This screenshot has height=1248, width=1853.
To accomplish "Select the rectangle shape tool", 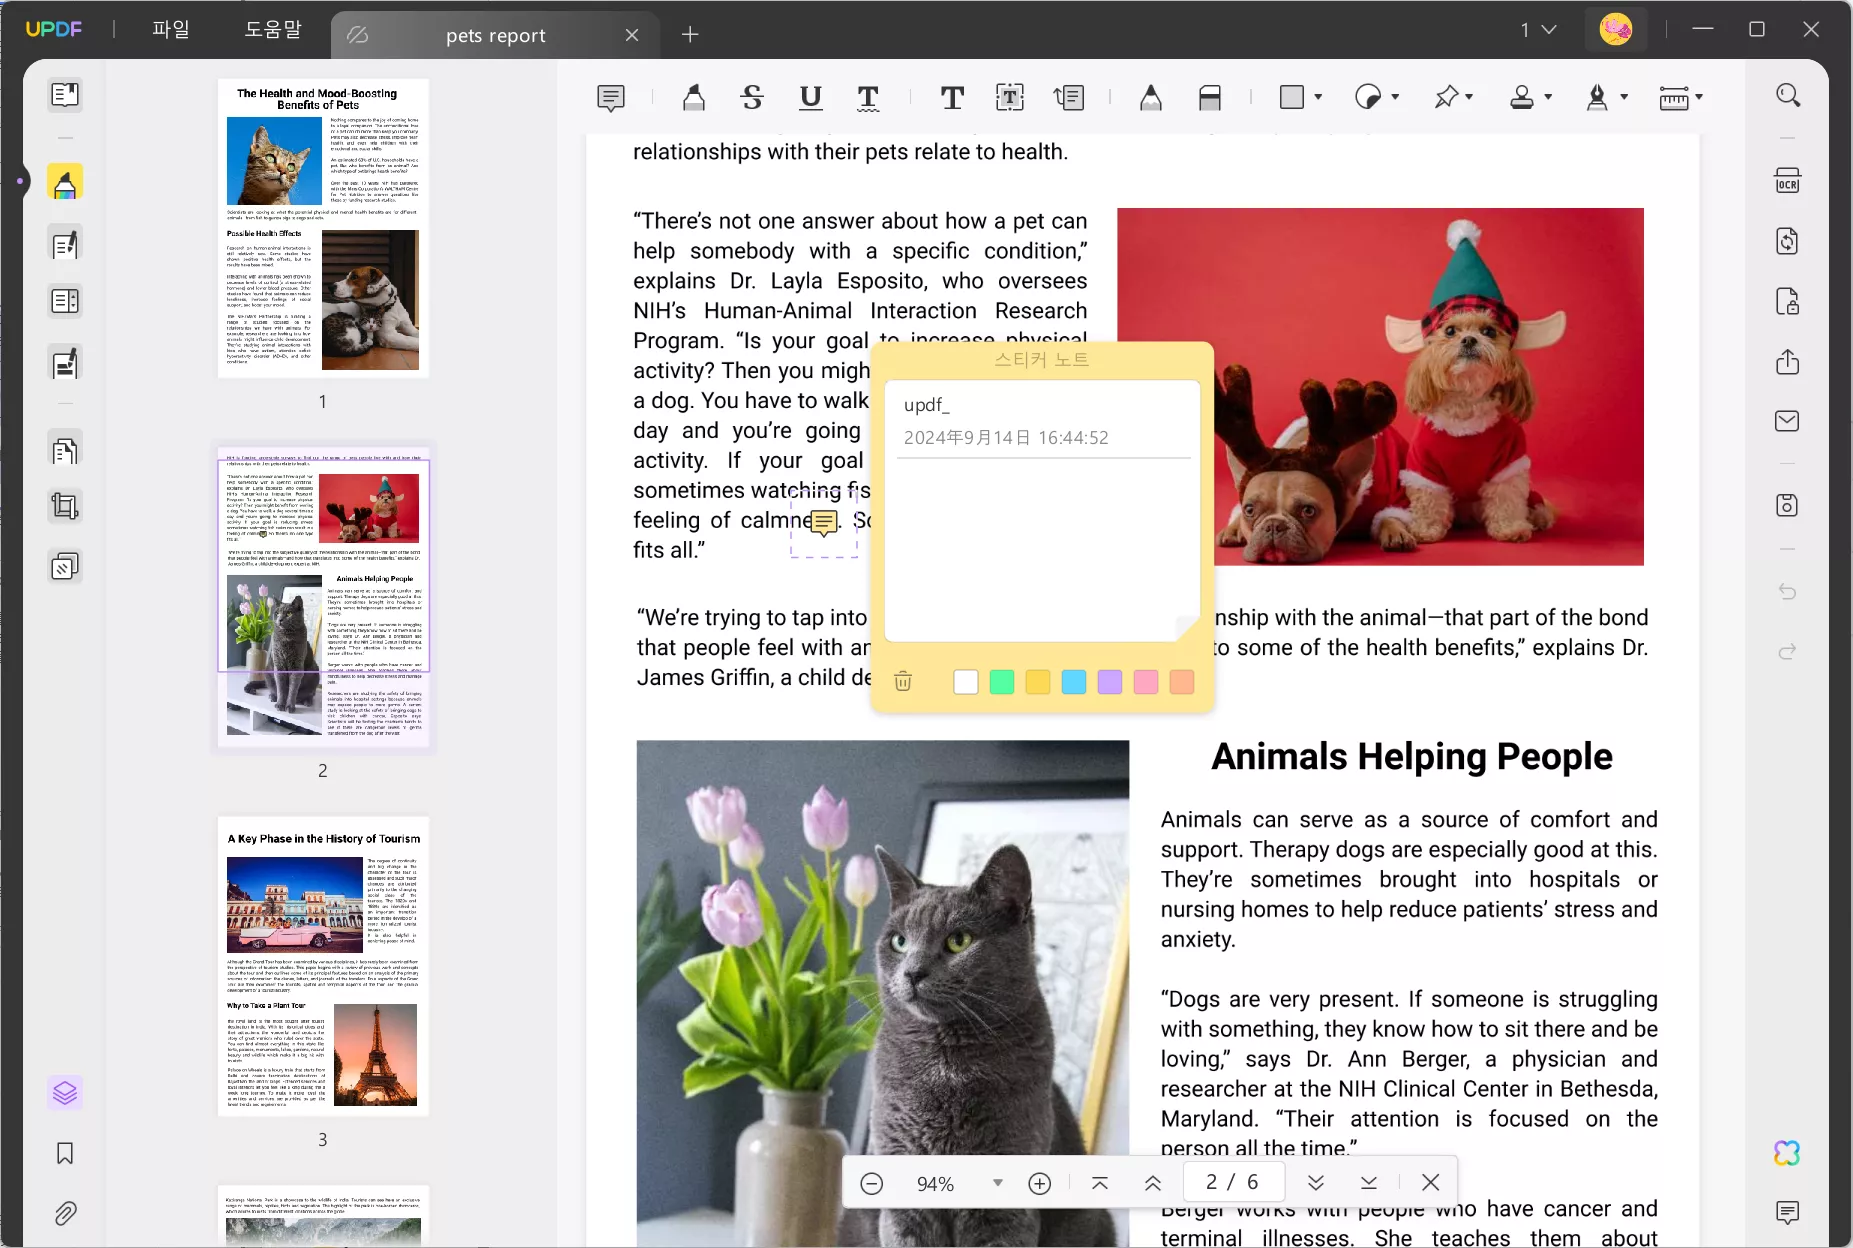I will 1292,97.
